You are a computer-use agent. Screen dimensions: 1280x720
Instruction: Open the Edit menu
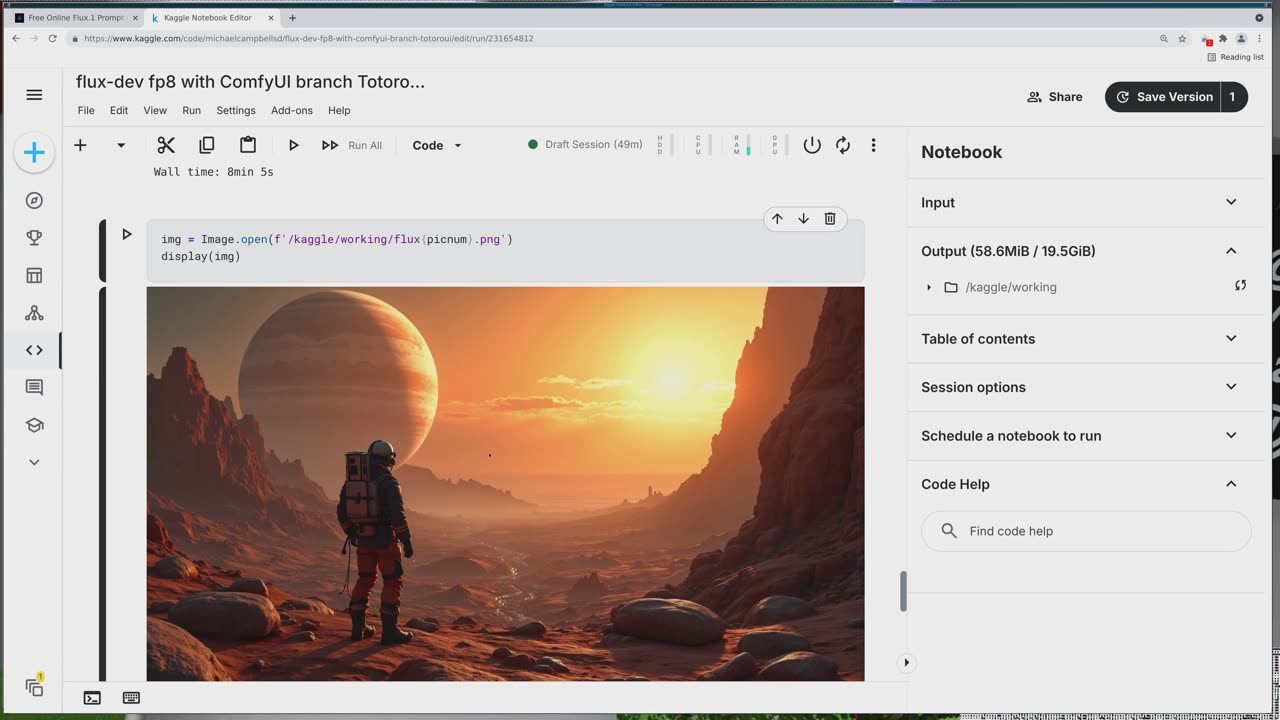pyautogui.click(x=119, y=110)
